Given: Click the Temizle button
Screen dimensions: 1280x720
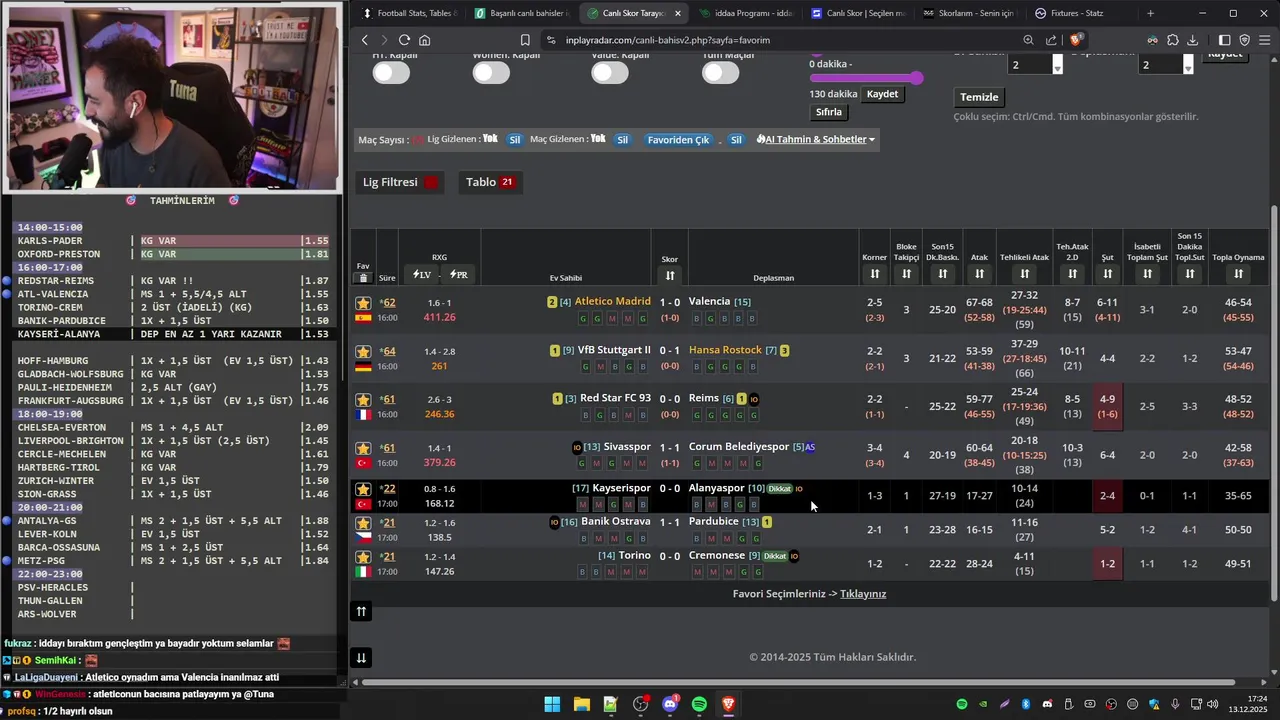Looking at the screenshot, I should (x=979, y=97).
